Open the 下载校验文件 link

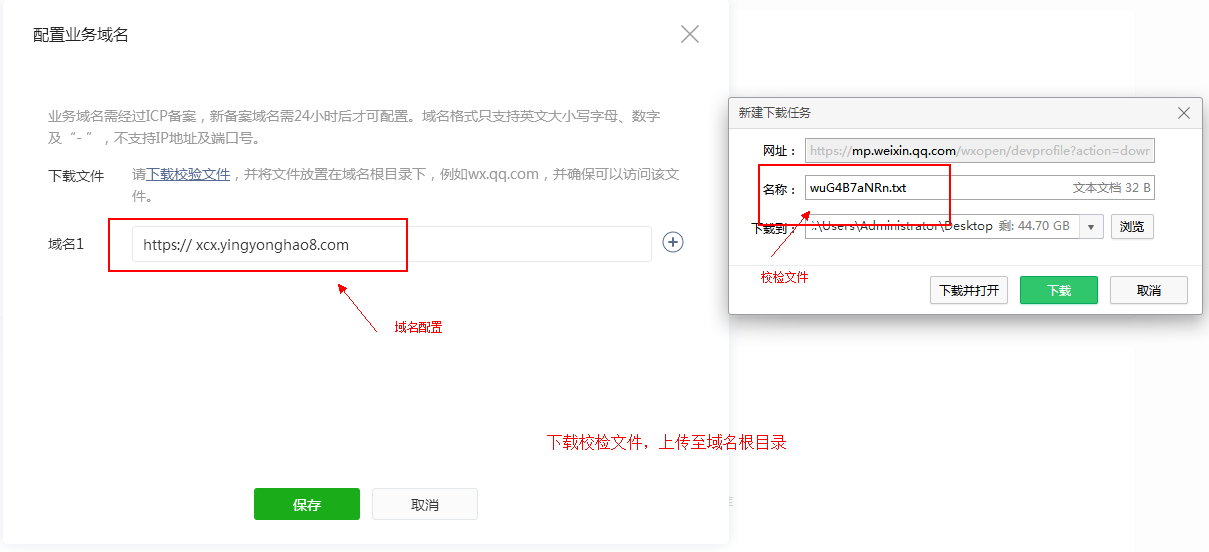(188, 174)
